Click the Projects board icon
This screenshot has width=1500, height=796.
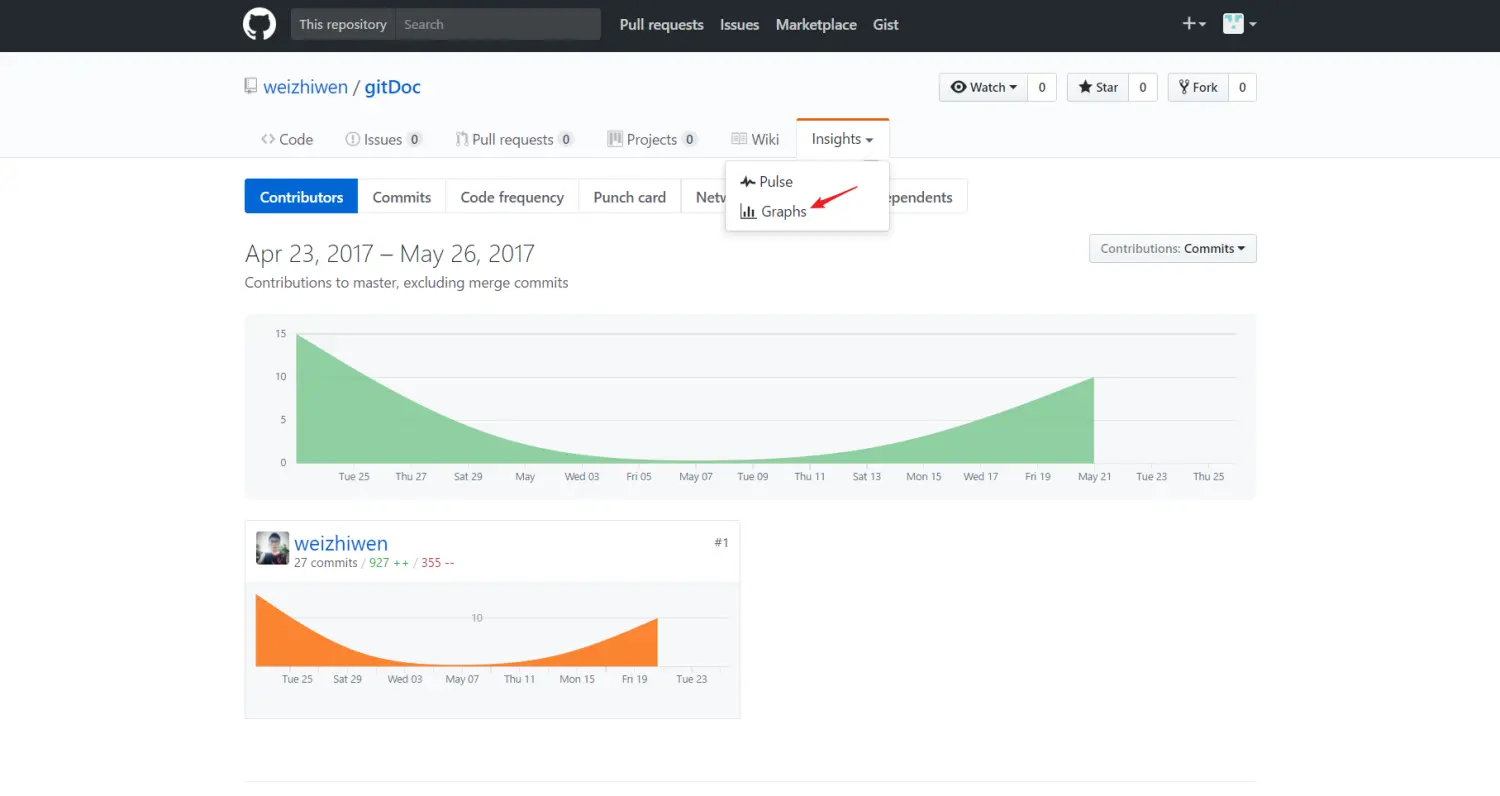pos(615,139)
